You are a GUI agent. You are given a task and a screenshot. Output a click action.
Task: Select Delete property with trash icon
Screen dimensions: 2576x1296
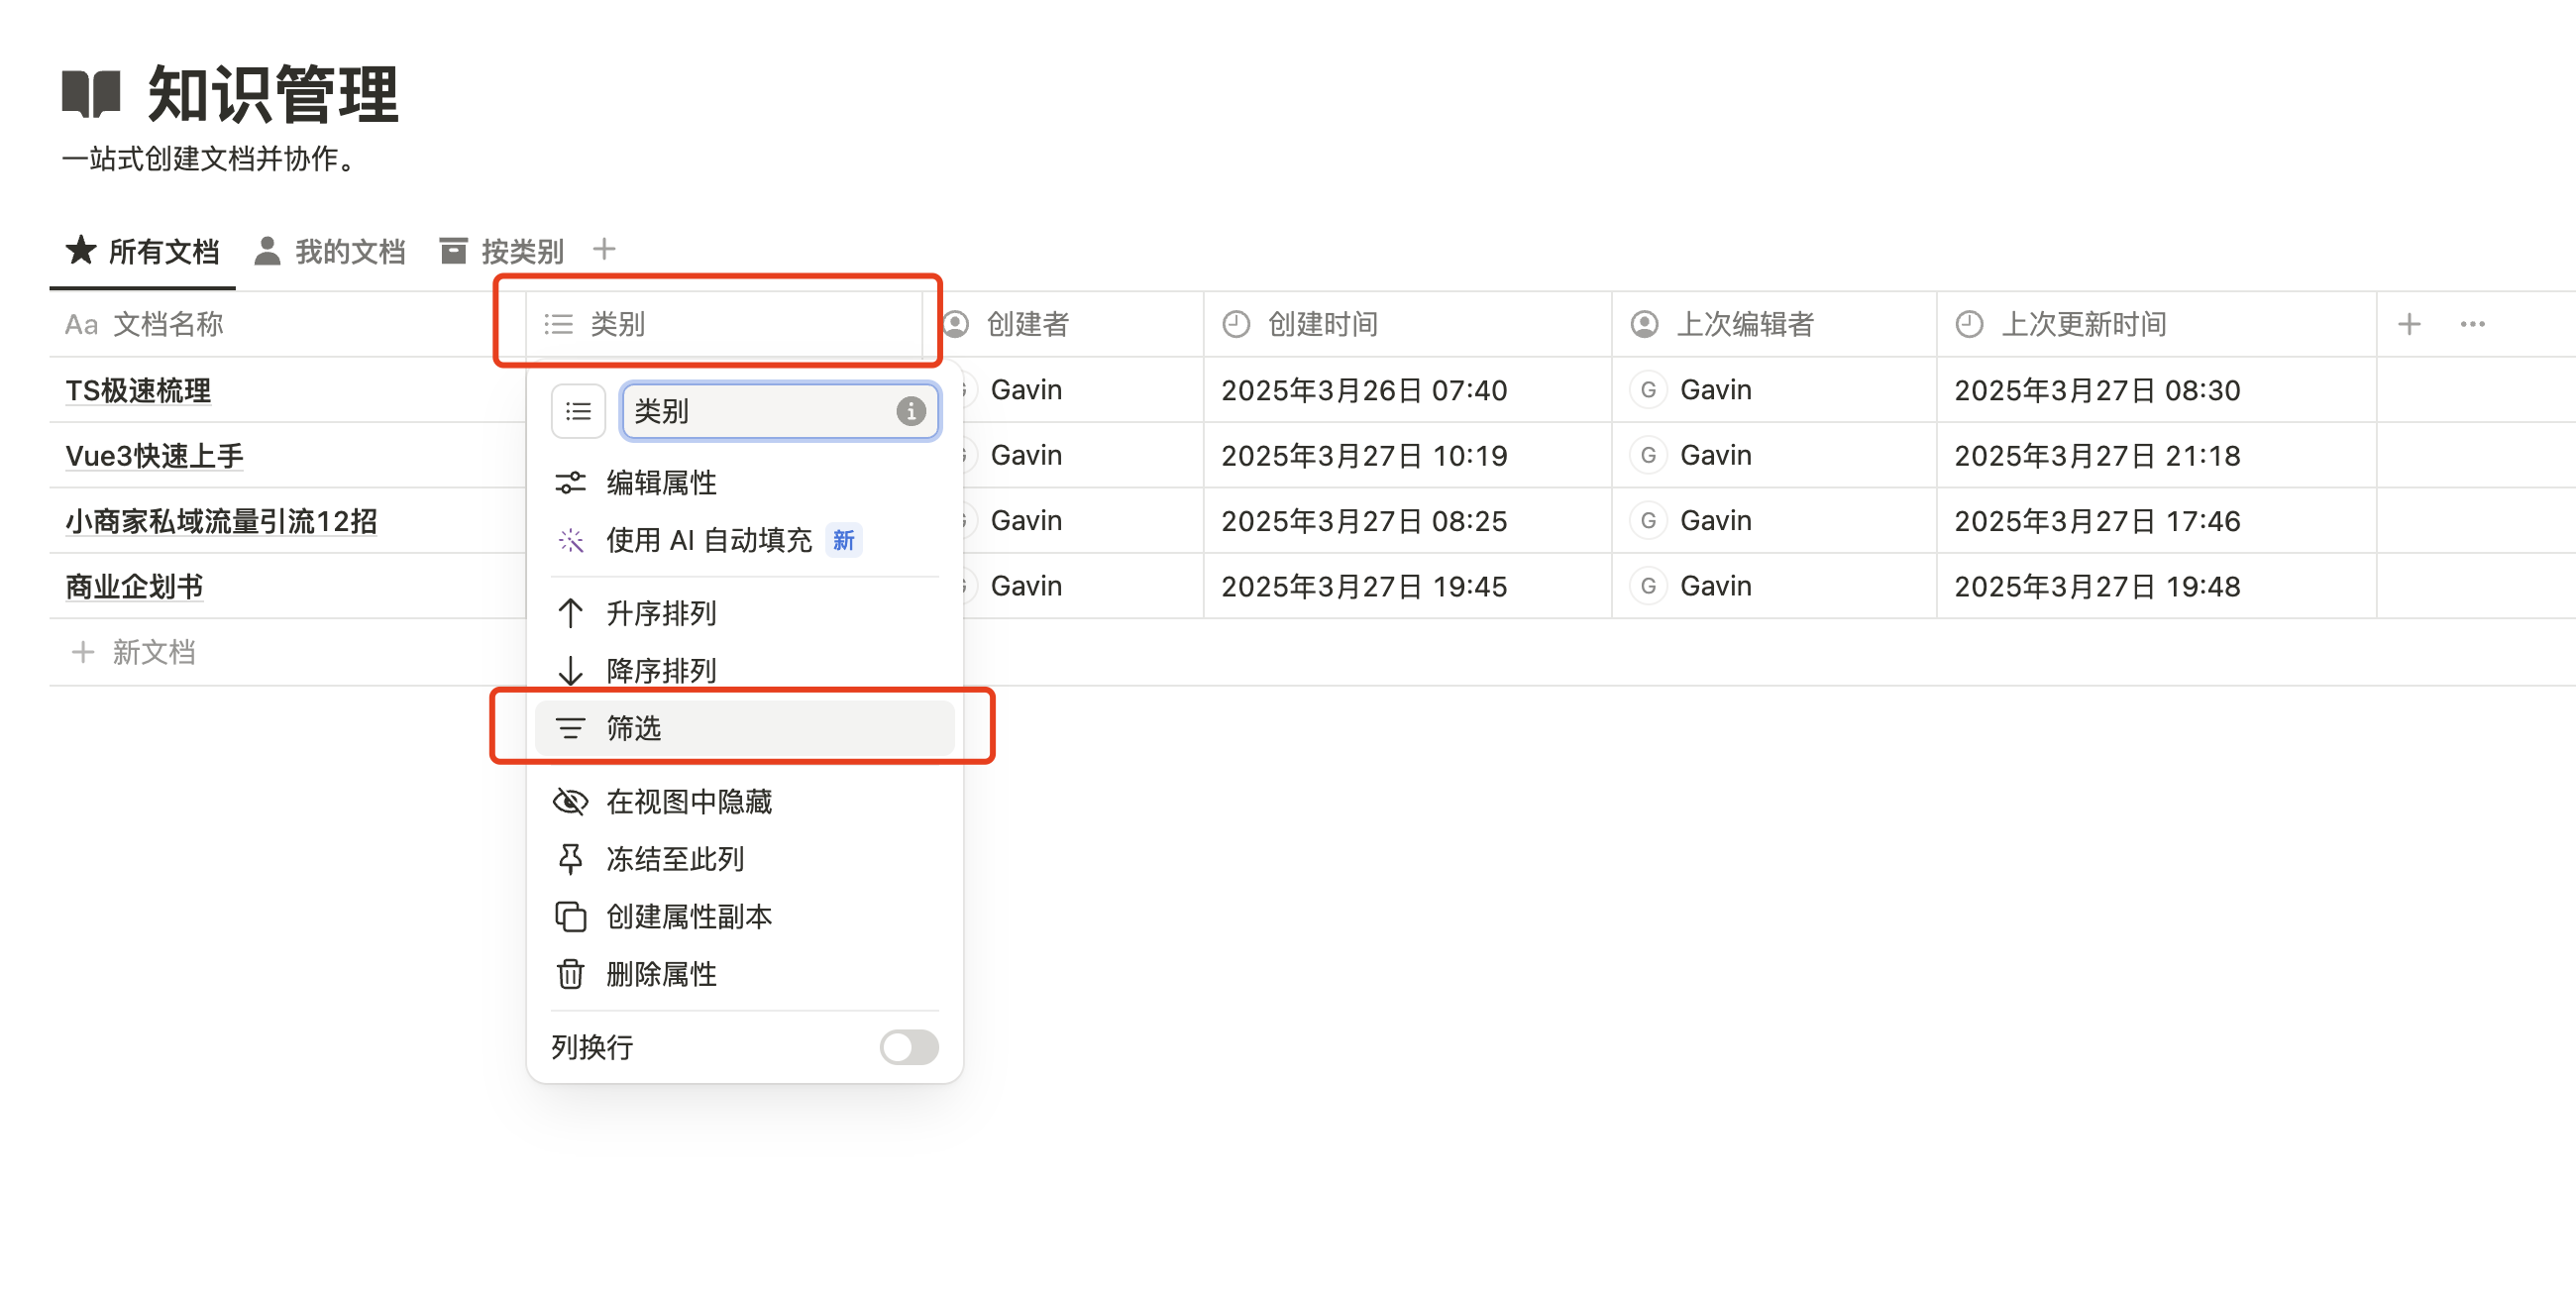click(660, 974)
